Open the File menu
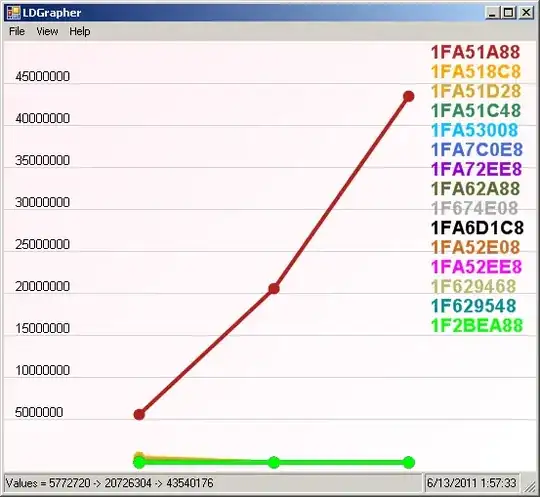Screen dimensions: 540x497 pos(17,31)
